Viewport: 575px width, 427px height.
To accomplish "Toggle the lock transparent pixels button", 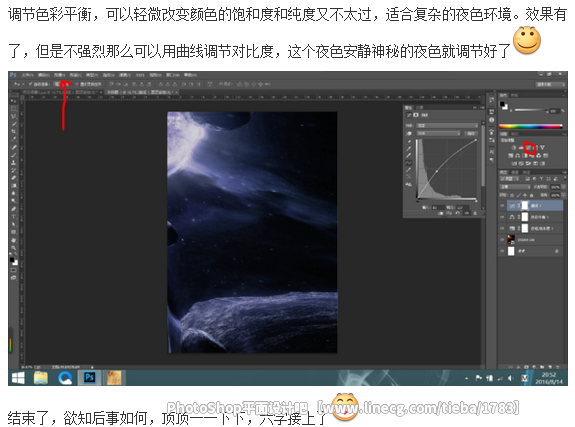I will click(x=512, y=195).
